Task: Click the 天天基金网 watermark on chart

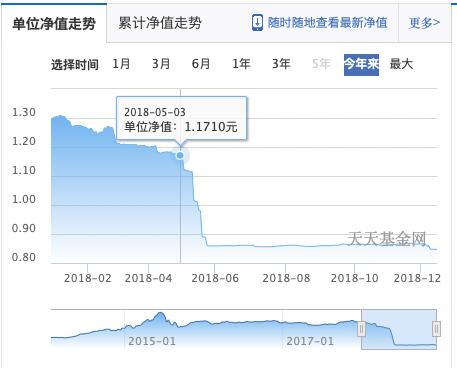Action: (x=387, y=239)
